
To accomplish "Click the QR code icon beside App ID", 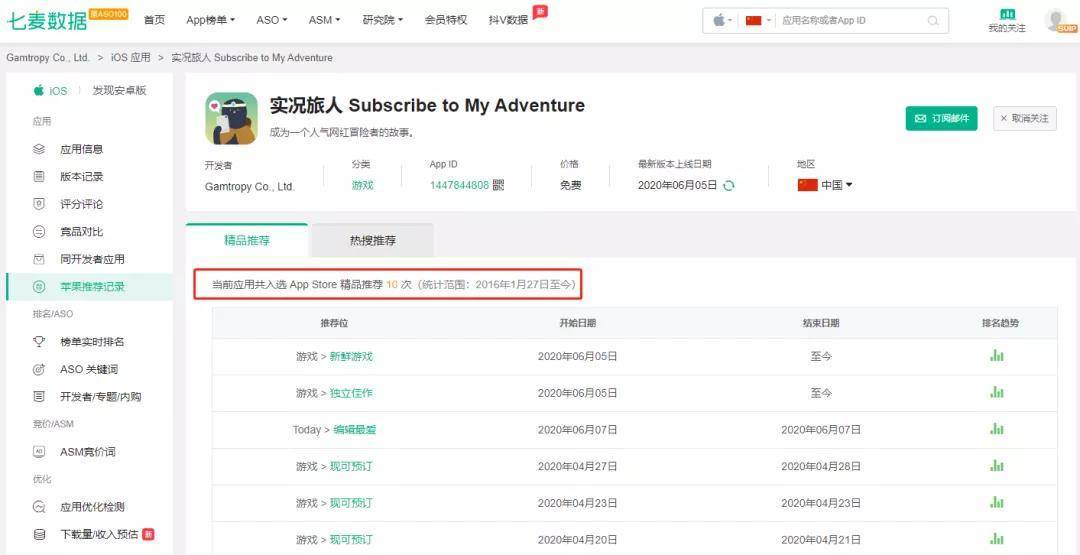I will click(499, 185).
